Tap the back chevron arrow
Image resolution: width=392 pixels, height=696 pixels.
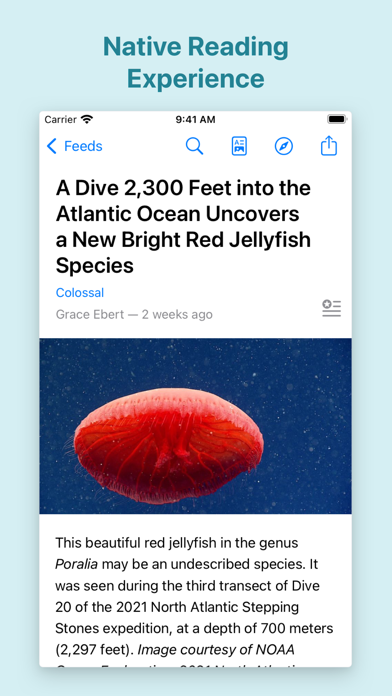(x=51, y=146)
